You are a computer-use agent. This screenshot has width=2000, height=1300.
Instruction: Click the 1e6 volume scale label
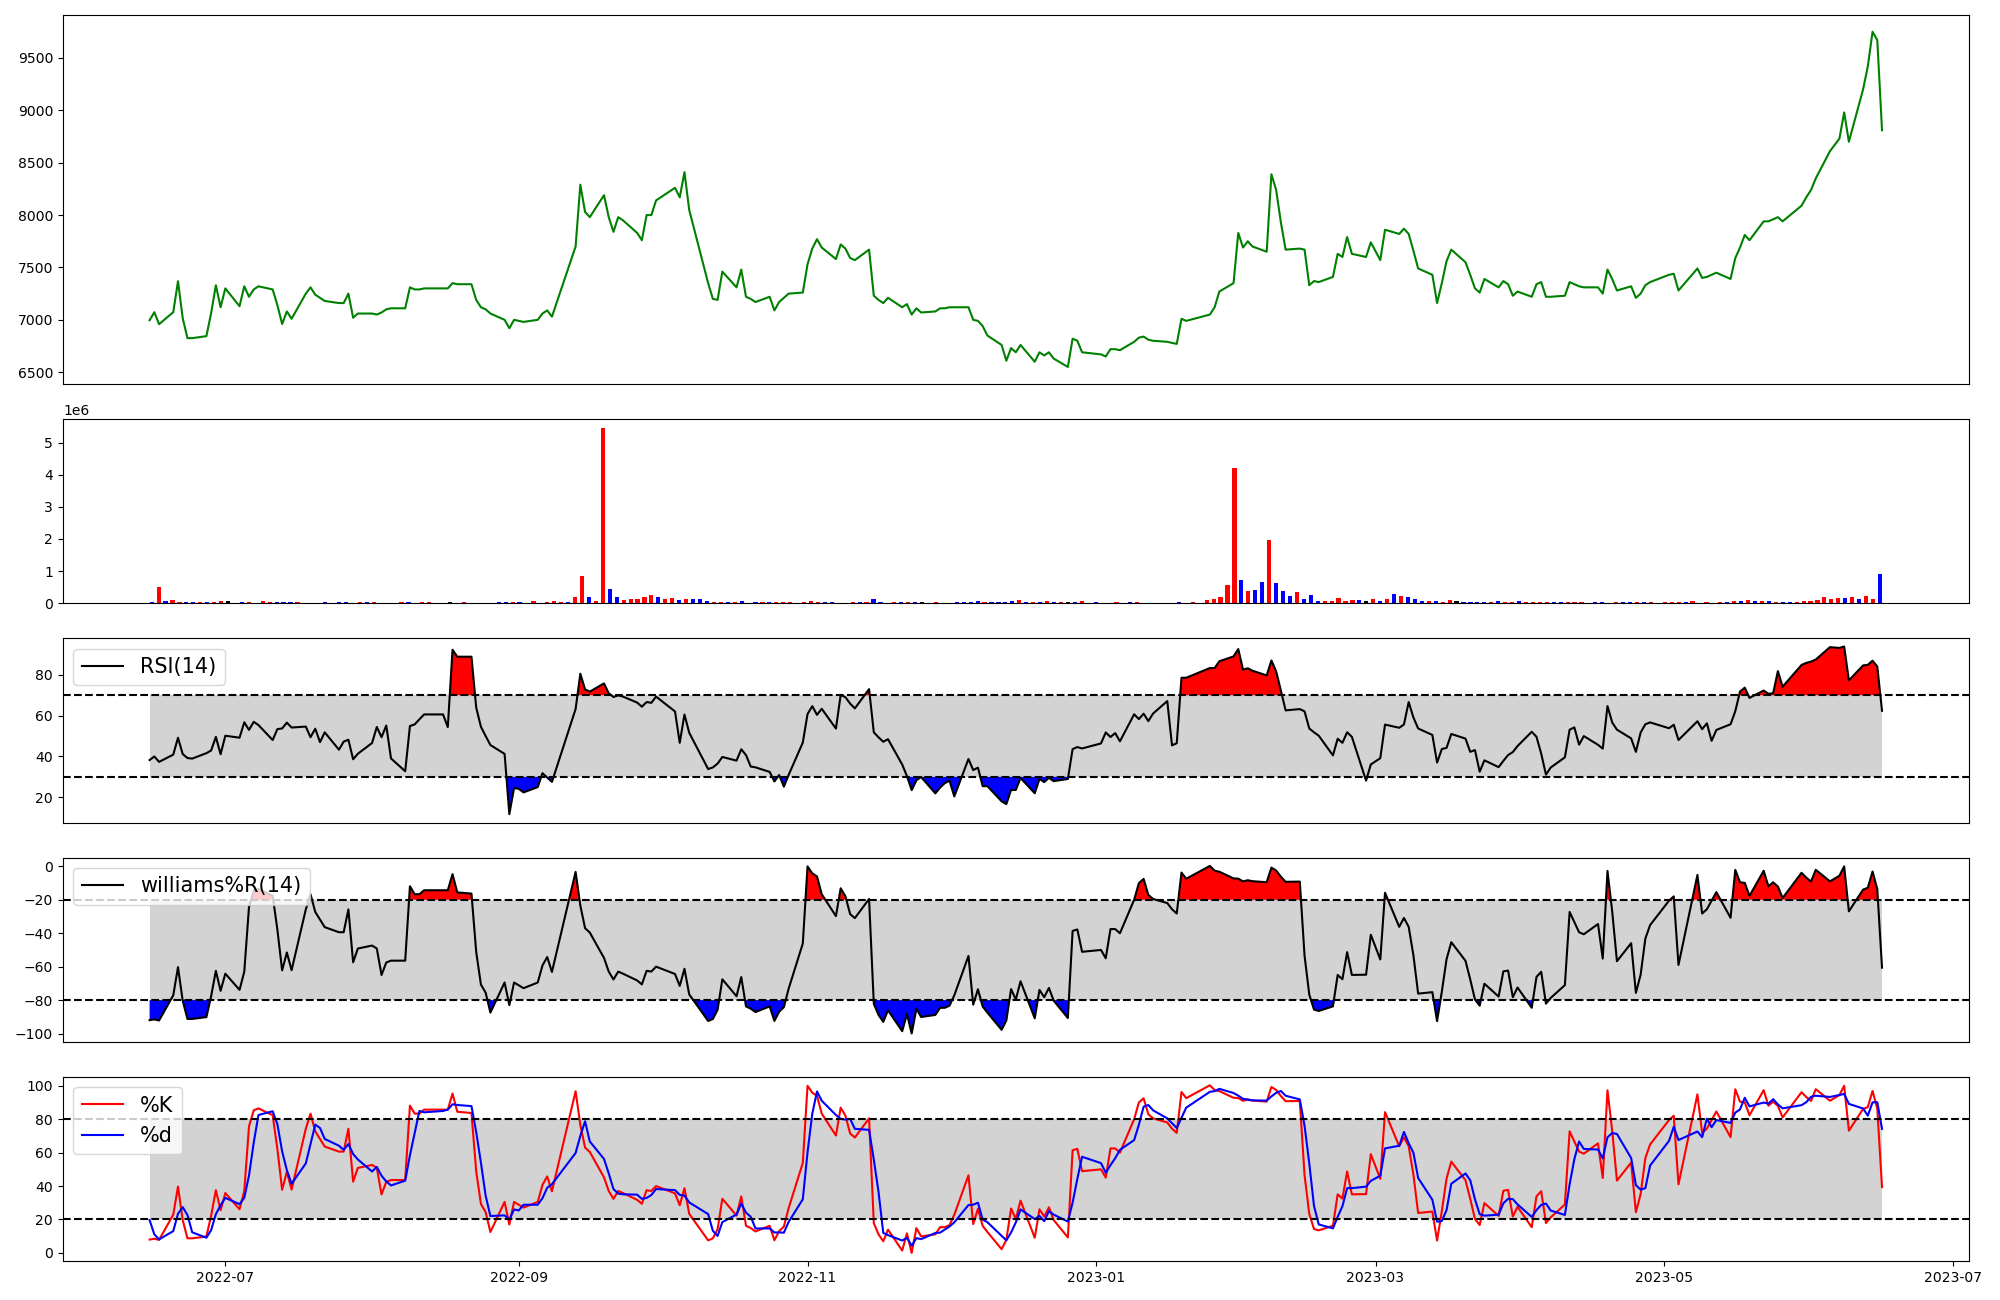click(77, 411)
